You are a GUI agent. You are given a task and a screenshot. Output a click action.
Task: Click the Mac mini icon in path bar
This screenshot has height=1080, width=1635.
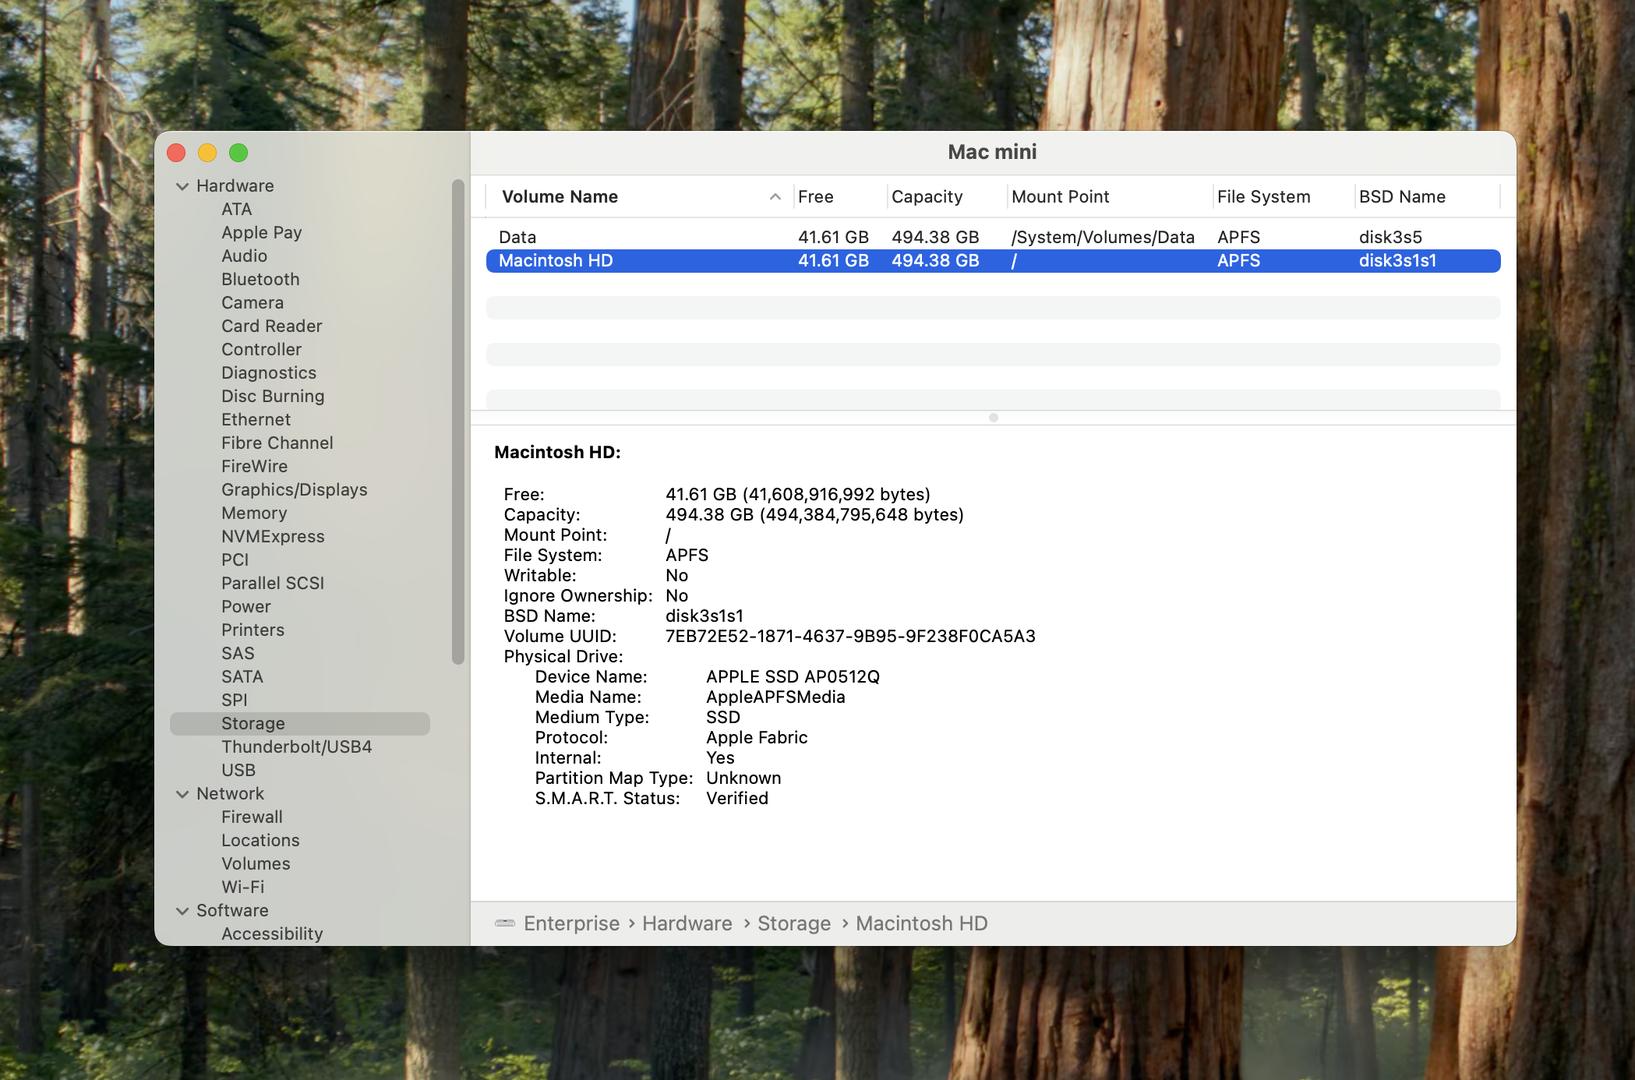click(505, 923)
